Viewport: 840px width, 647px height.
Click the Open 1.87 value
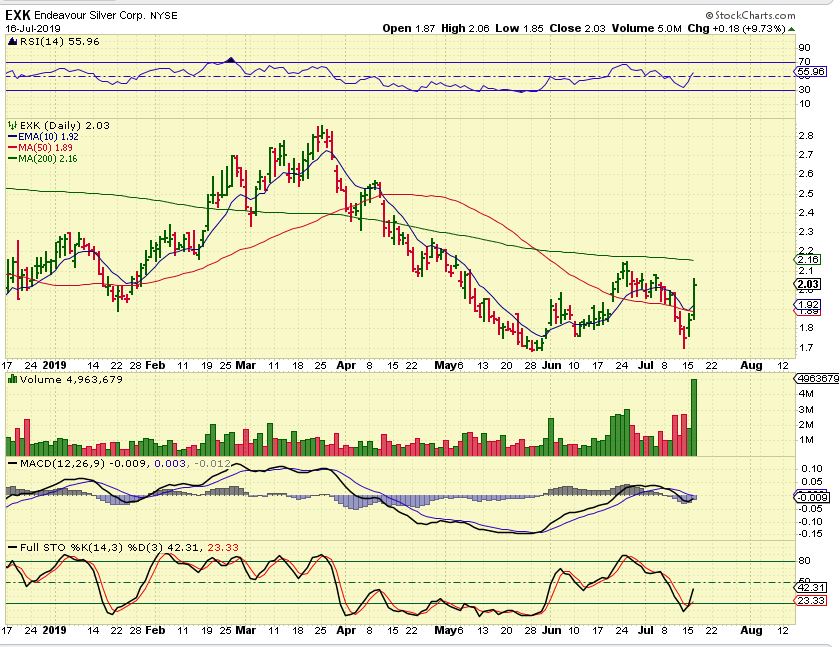pyautogui.click(x=408, y=28)
